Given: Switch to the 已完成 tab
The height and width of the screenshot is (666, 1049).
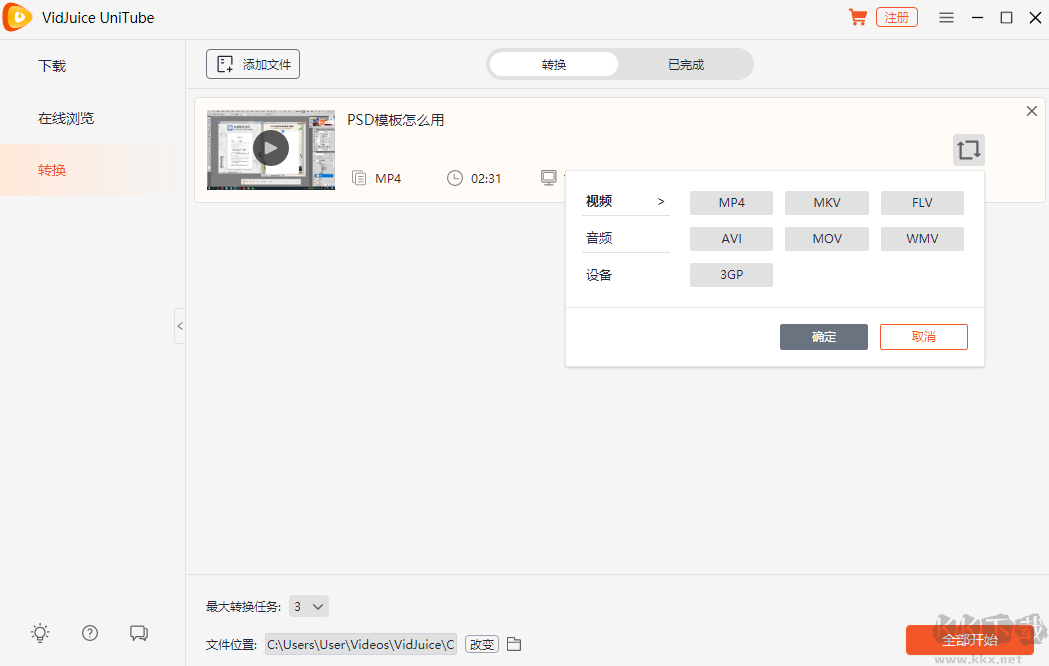Looking at the screenshot, I should pyautogui.click(x=686, y=63).
